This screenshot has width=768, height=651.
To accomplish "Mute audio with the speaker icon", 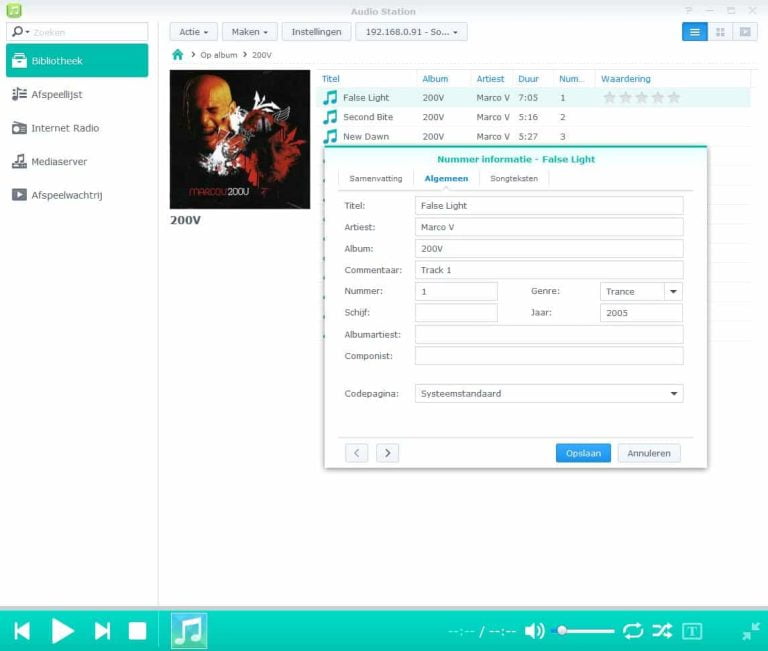I will click(x=534, y=631).
